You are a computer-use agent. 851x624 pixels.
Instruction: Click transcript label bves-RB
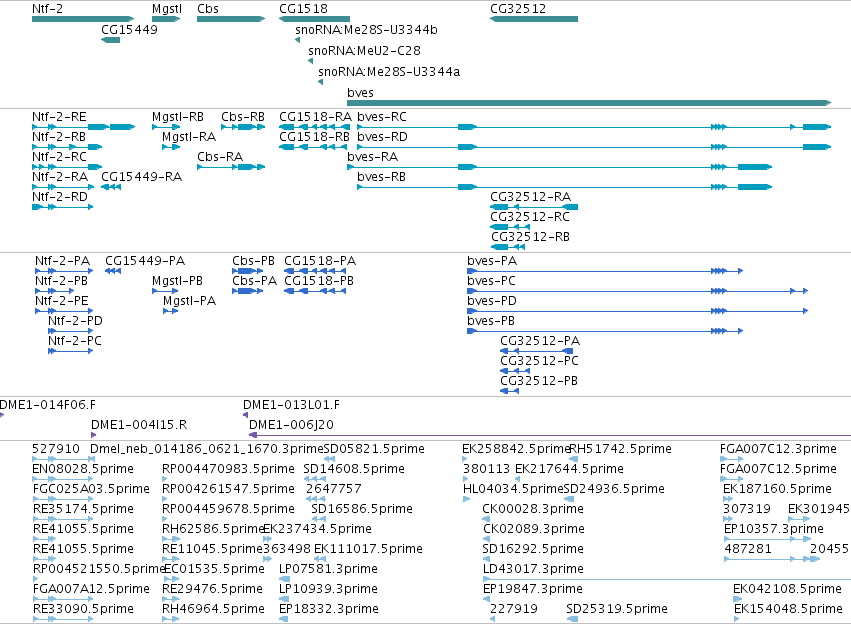382,177
